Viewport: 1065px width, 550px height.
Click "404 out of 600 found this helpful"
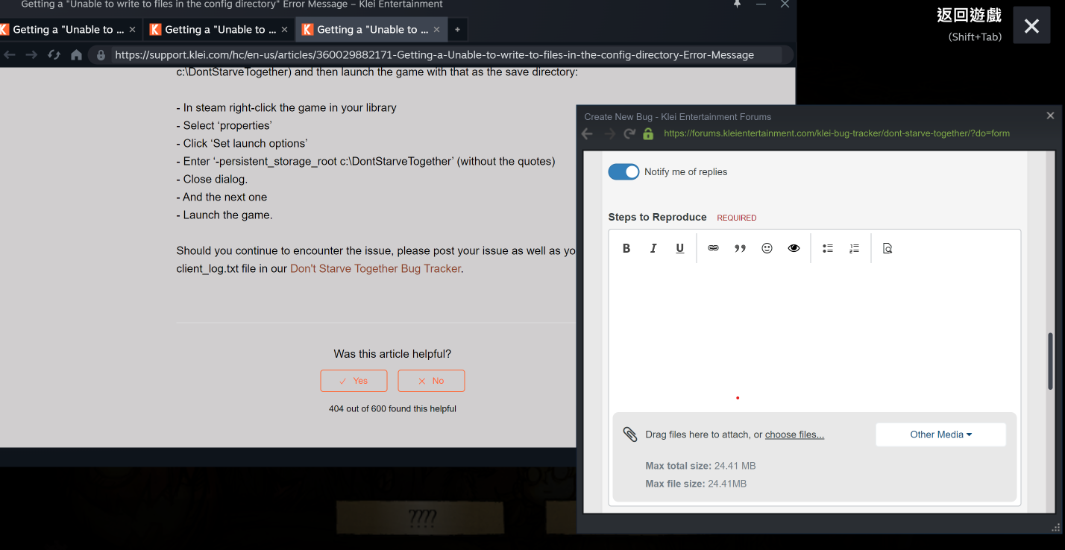click(393, 409)
